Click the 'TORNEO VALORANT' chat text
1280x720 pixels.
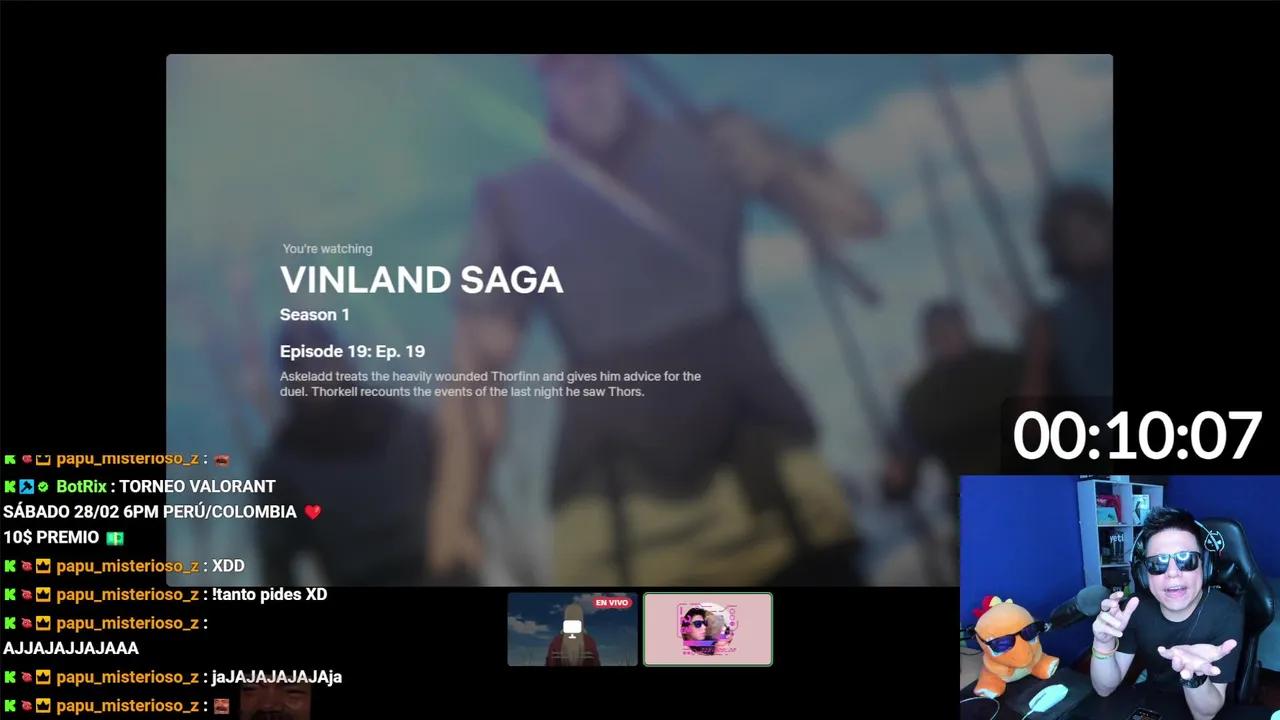click(x=197, y=487)
